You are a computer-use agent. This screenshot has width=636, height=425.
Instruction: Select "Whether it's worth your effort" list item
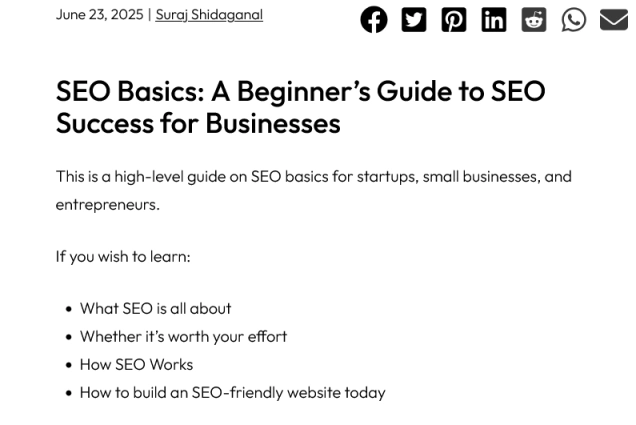[x=183, y=337]
